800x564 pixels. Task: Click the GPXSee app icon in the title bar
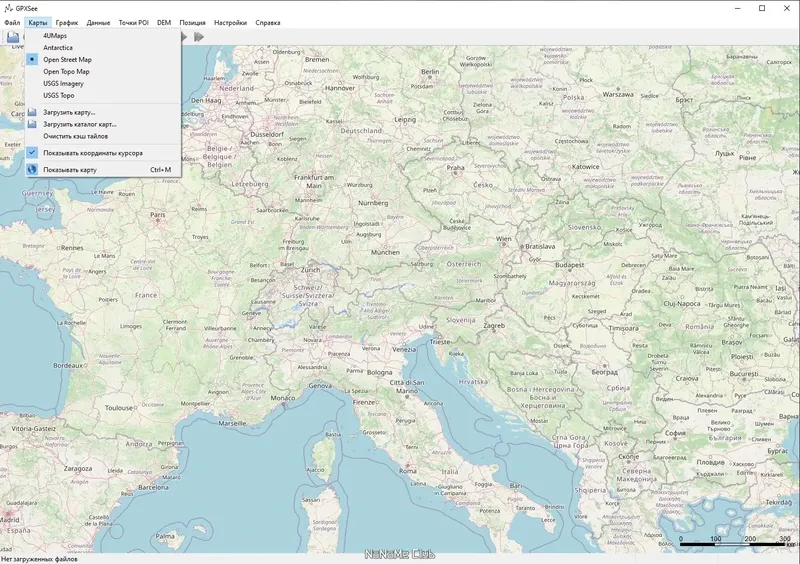pos(8,8)
